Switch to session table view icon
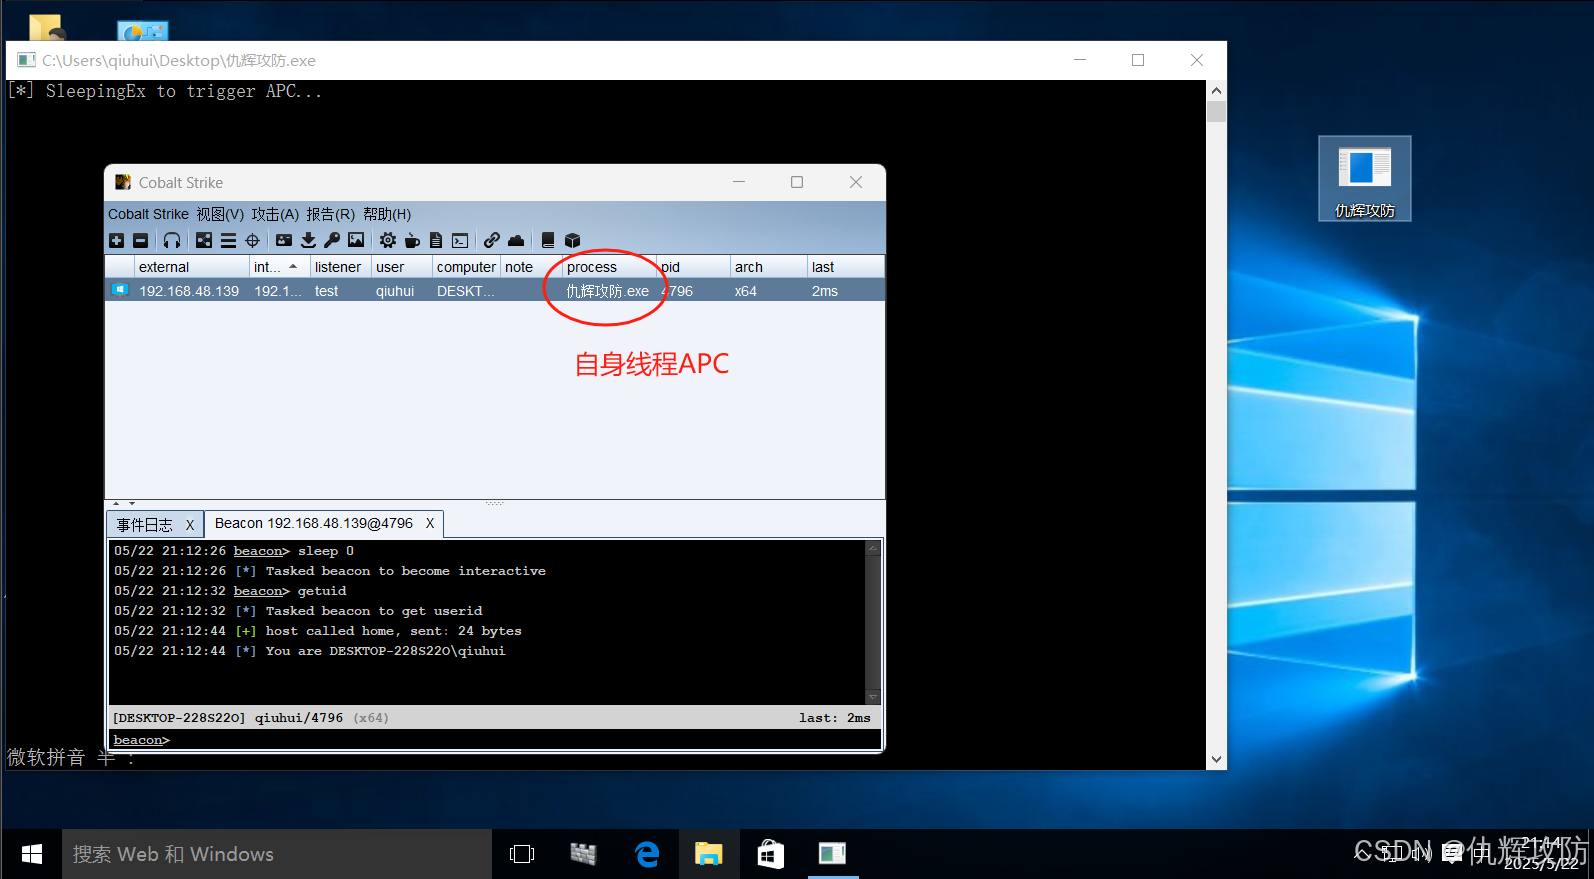The image size is (1594, 879). coord(228,240)
